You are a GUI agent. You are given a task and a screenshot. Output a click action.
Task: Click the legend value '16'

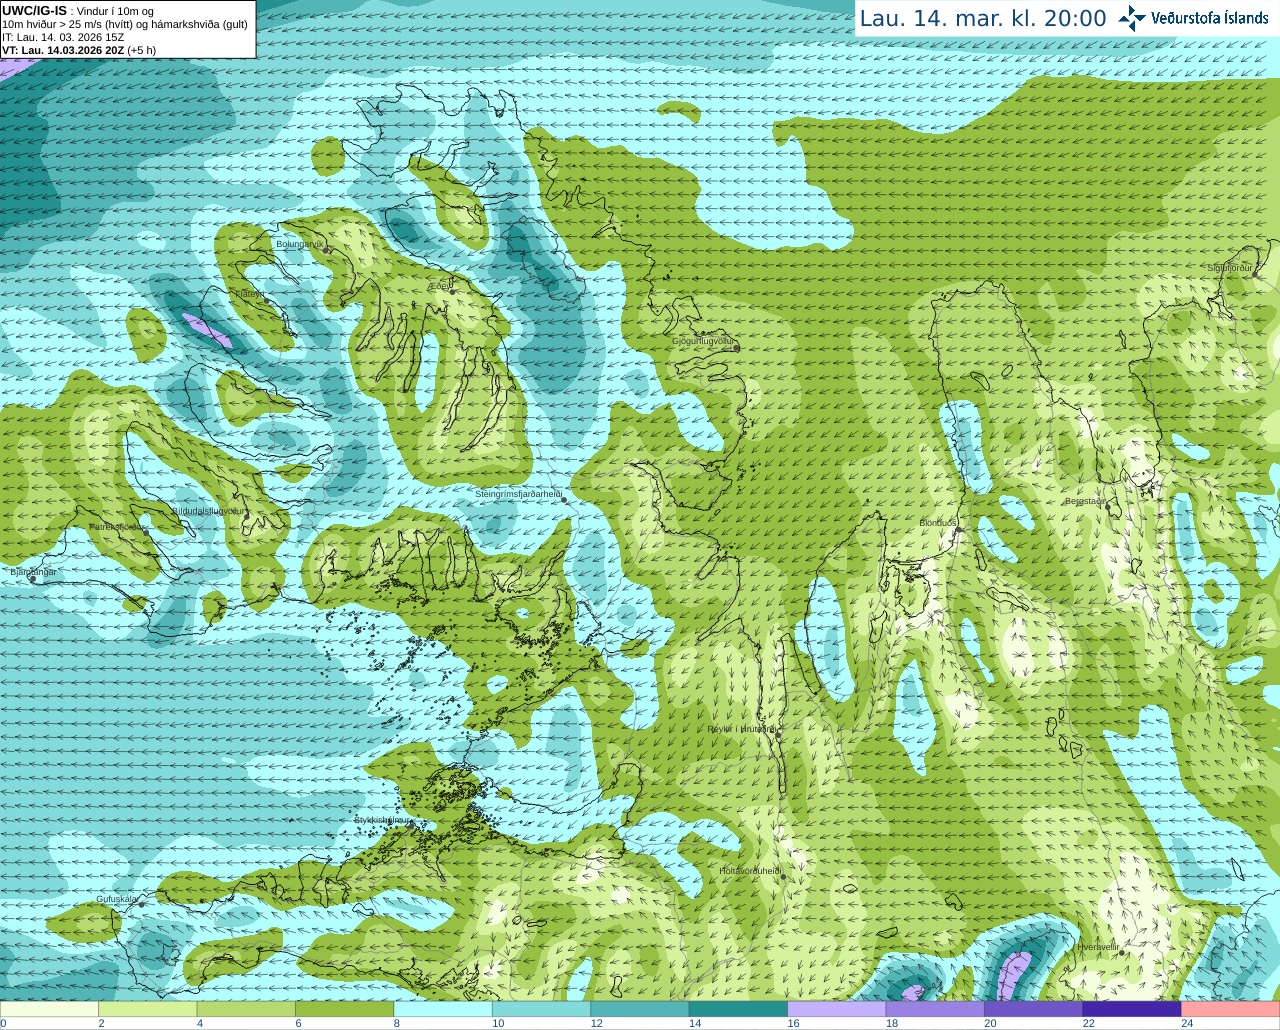(x=793, y=1023)
